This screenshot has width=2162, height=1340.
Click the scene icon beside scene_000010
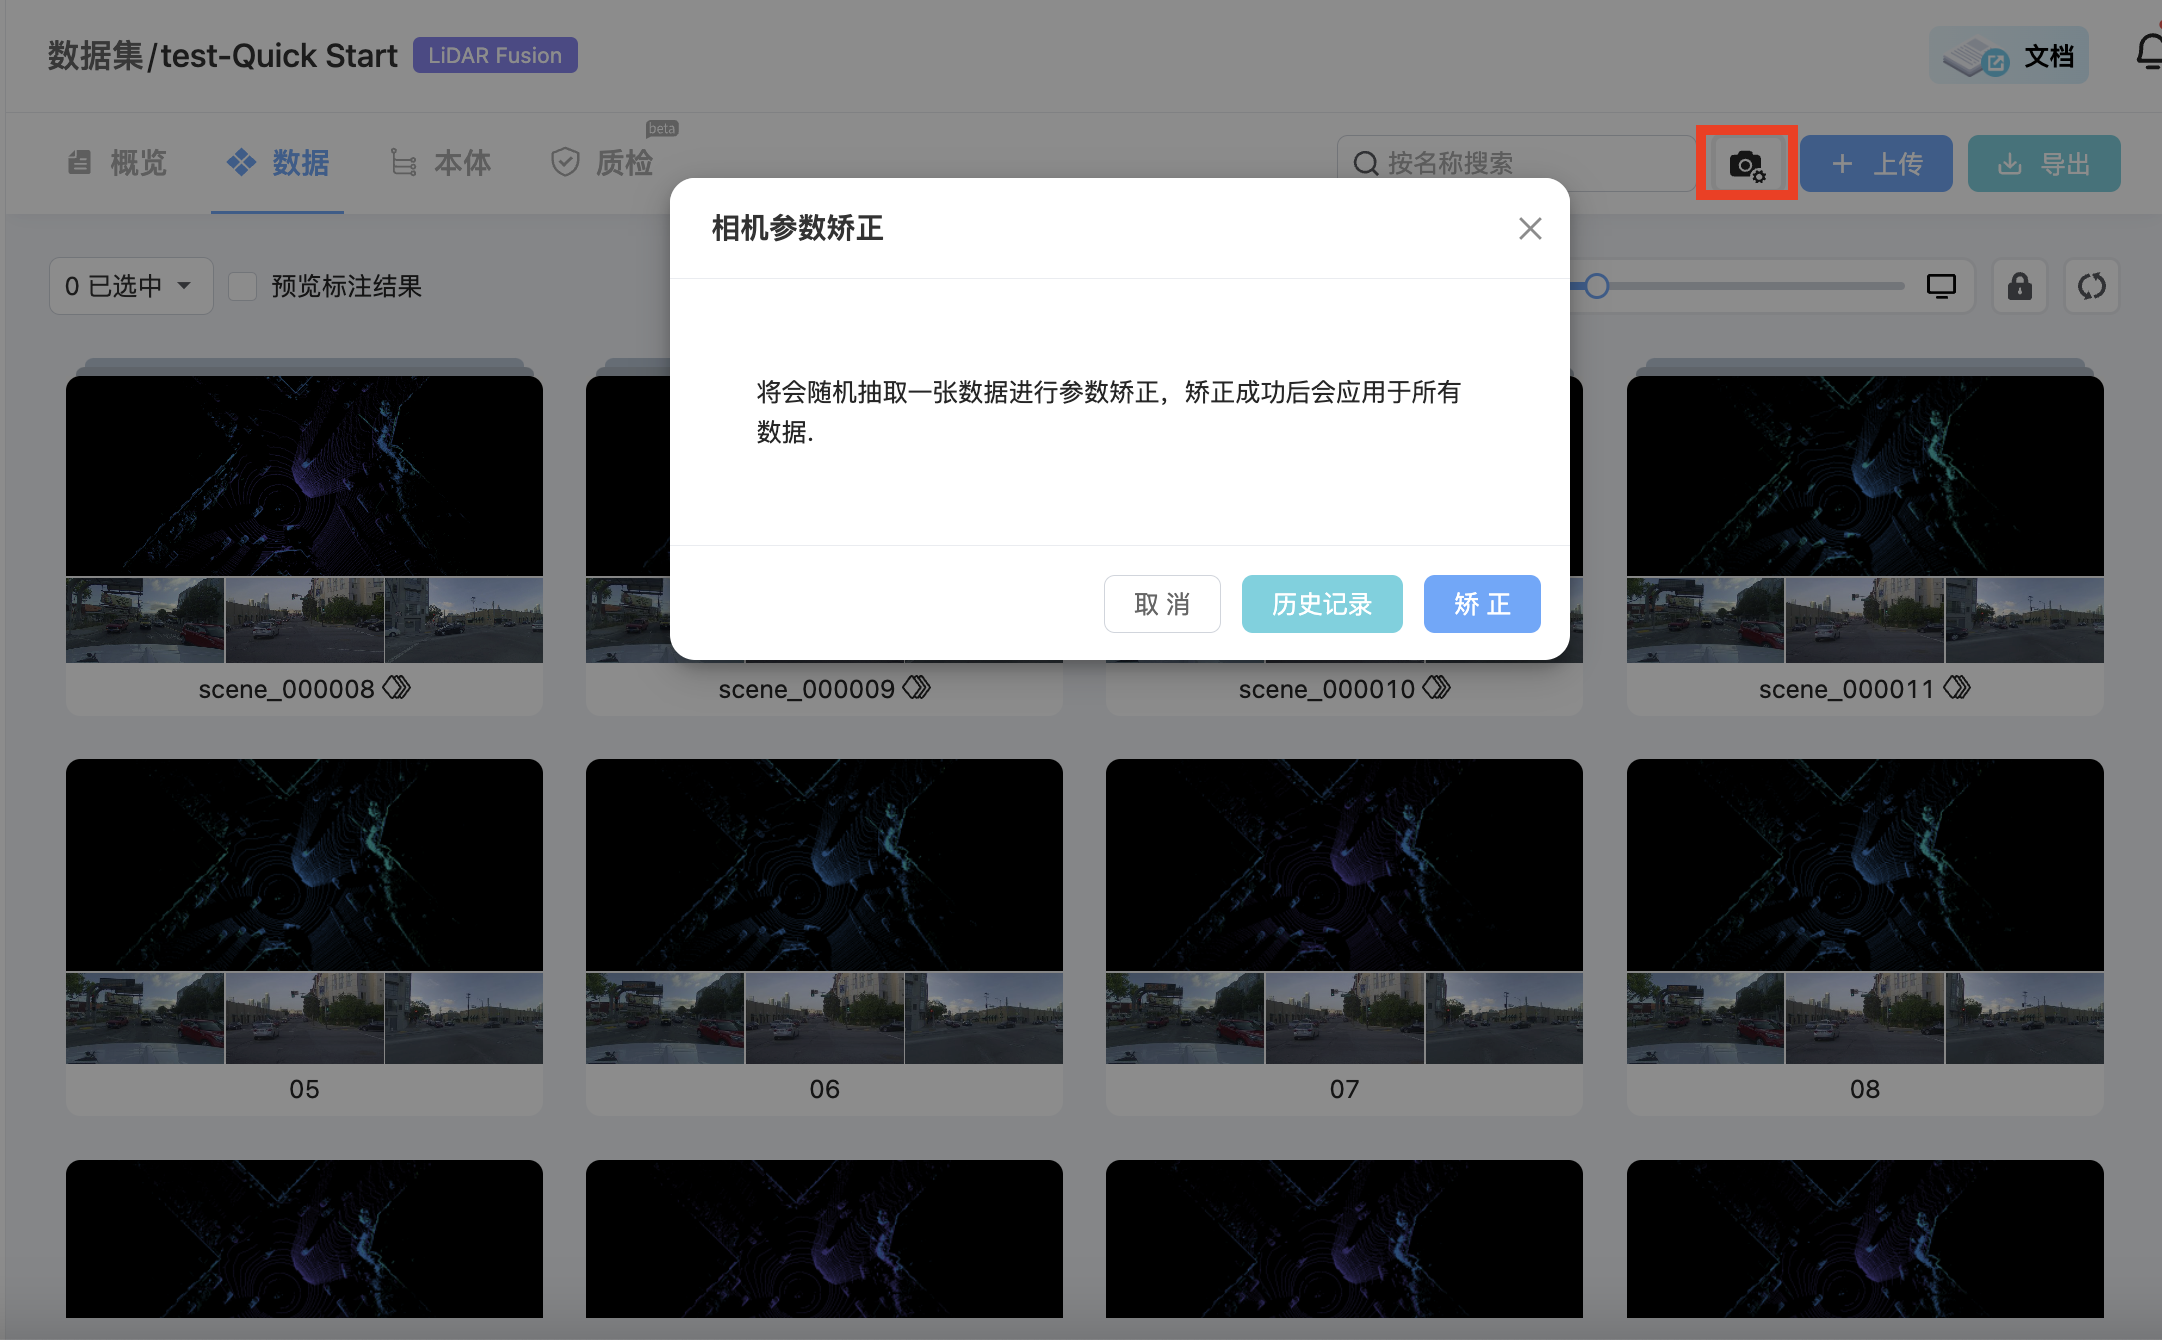tap(1437, 688)
